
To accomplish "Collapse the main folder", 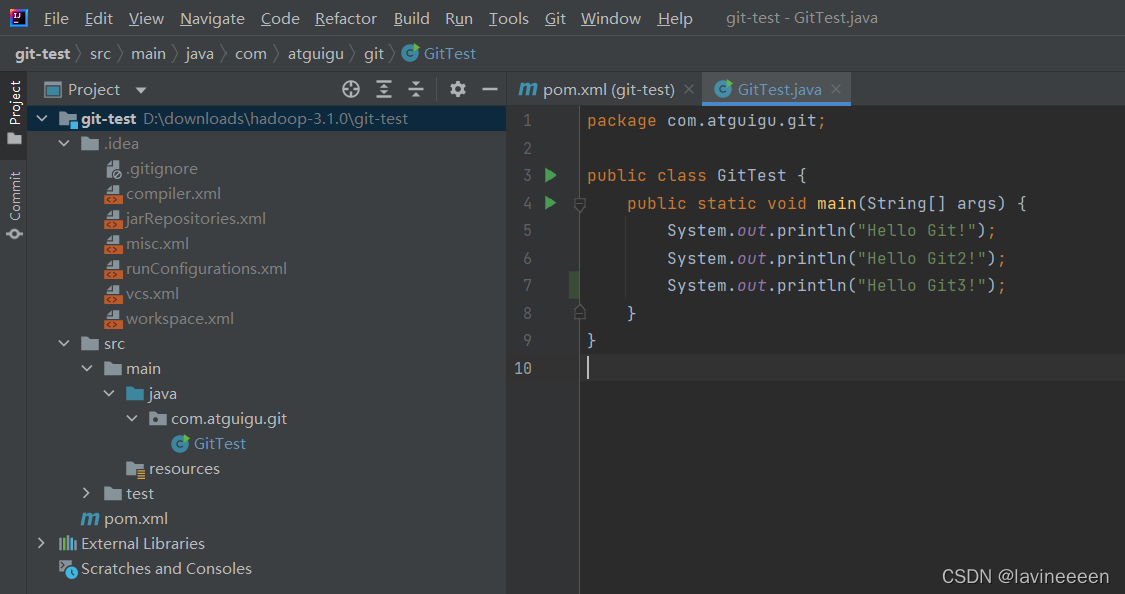I will [87, 369].
